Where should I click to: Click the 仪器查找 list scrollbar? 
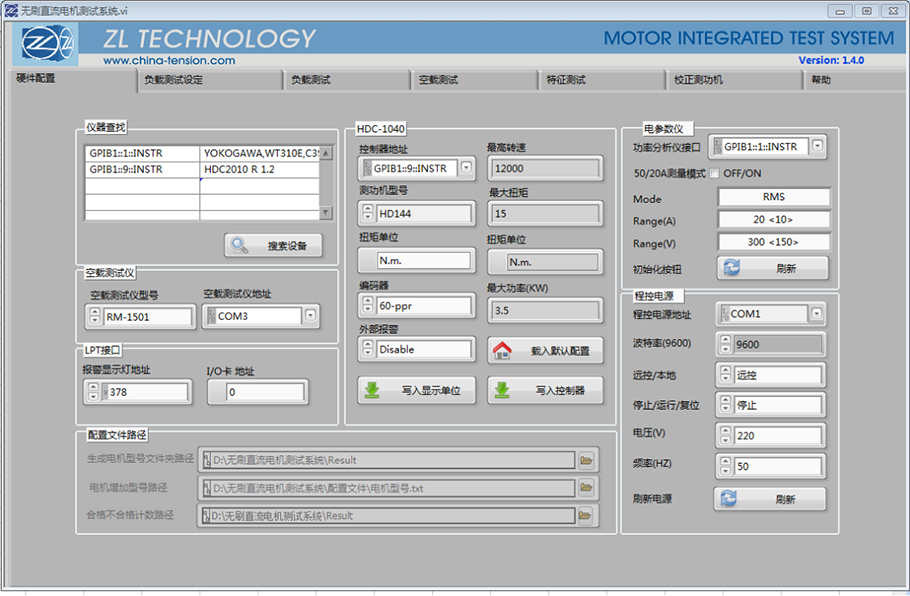[324, 182]
